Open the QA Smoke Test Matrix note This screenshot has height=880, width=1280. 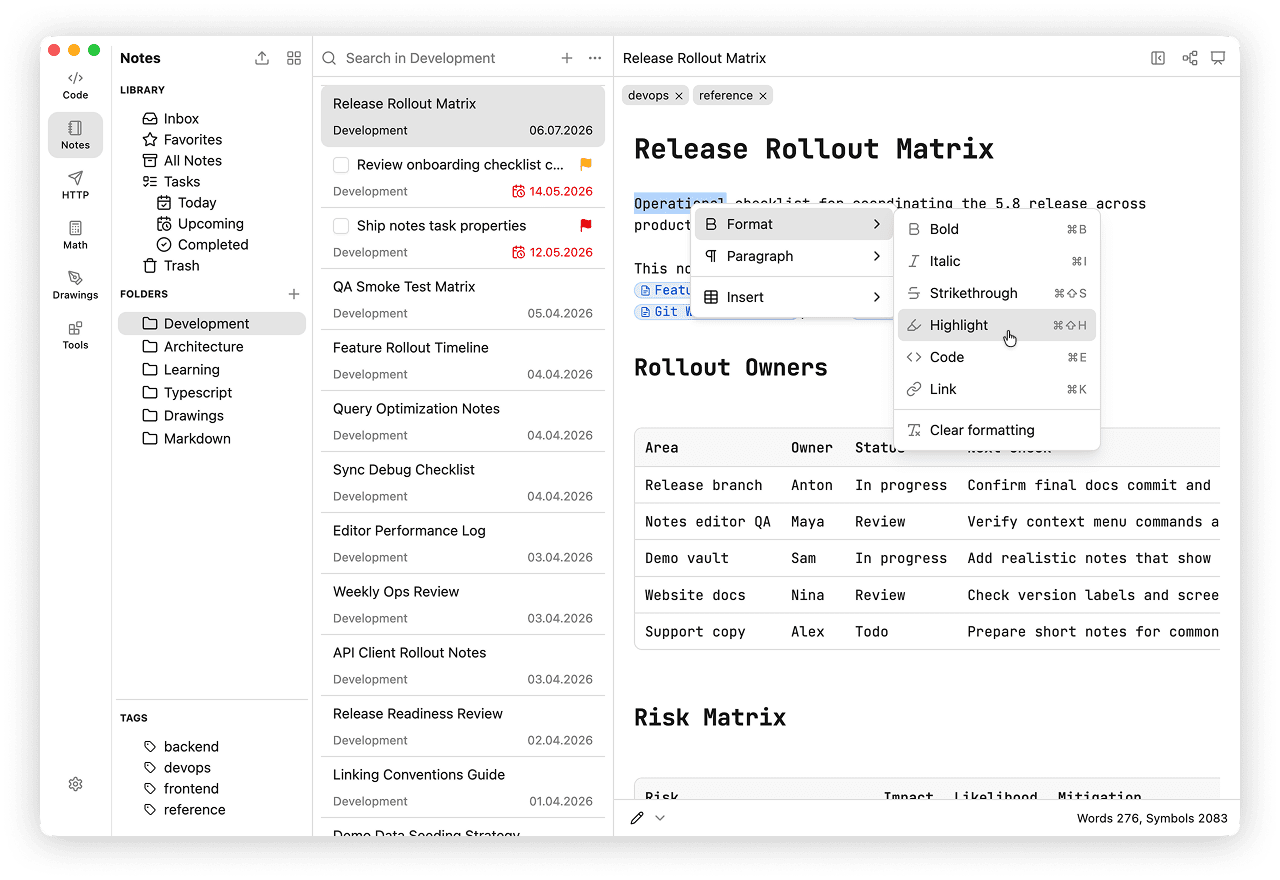click(x=463, y=299)
